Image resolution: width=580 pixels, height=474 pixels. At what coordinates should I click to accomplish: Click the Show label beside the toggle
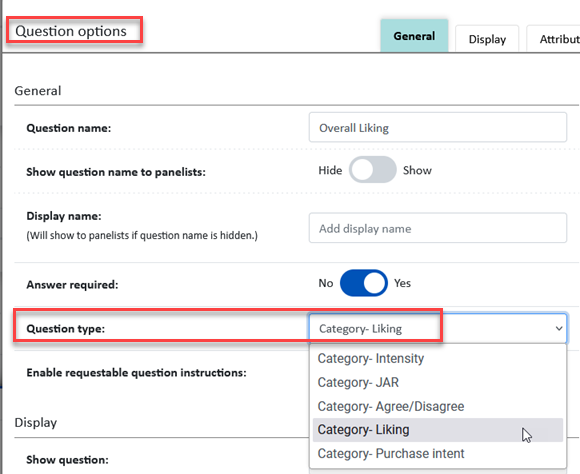[417, 170]
